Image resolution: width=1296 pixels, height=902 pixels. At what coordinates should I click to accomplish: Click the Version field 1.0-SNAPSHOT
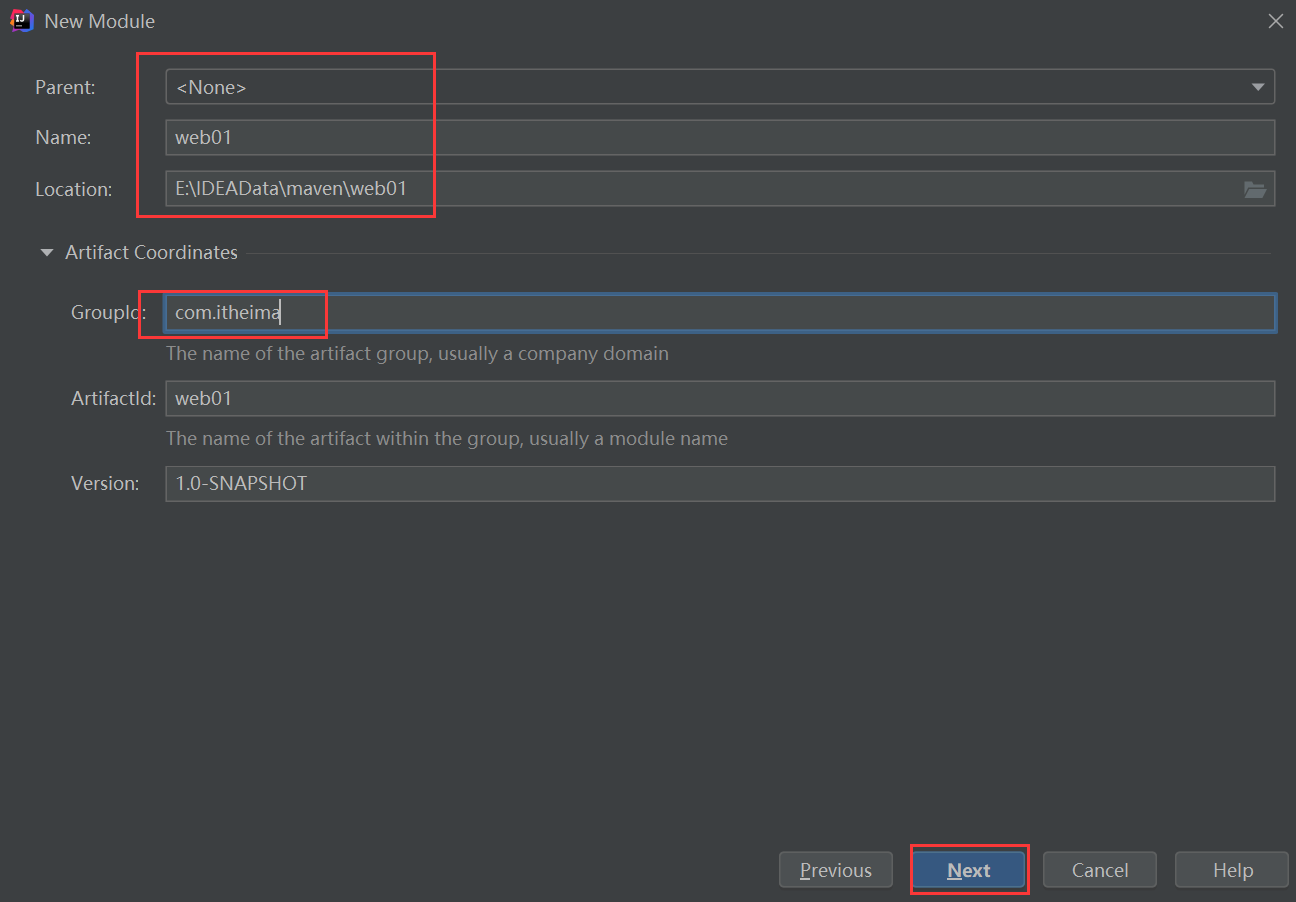[720, 483]
